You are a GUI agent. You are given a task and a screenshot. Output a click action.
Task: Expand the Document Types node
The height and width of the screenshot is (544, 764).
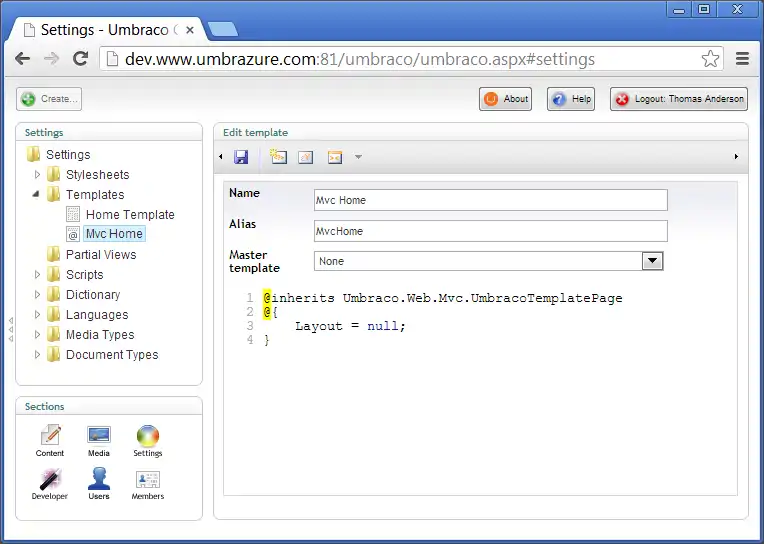37,354
